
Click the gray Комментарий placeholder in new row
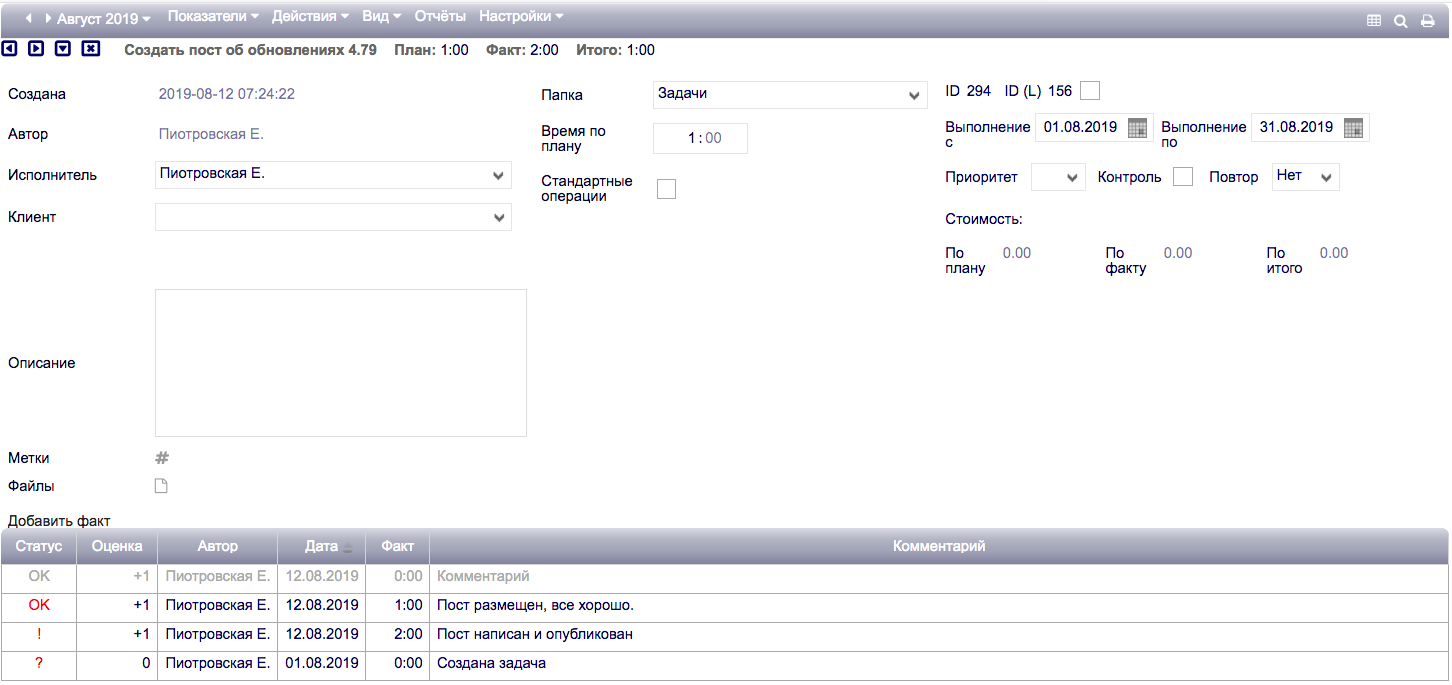click(x=483, y=576)
